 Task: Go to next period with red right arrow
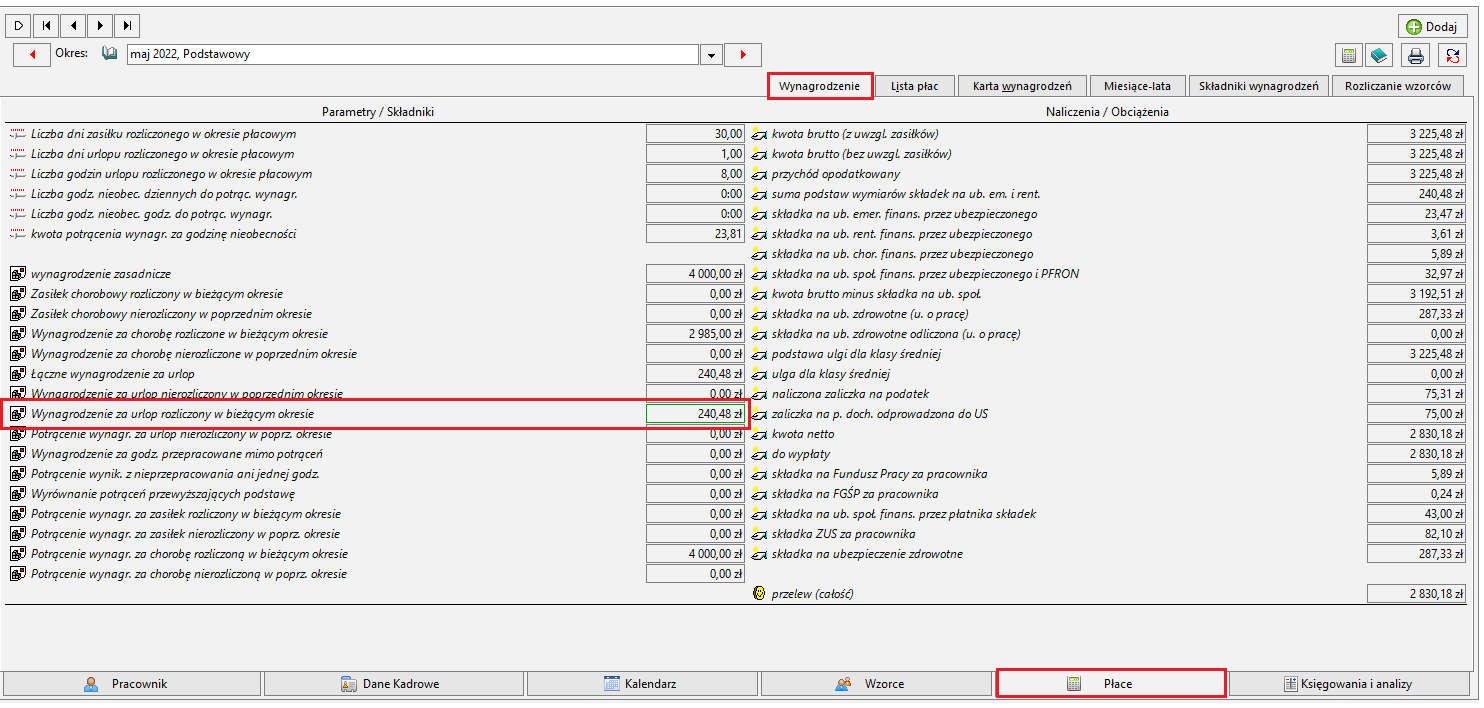click(x=743, y=54)
